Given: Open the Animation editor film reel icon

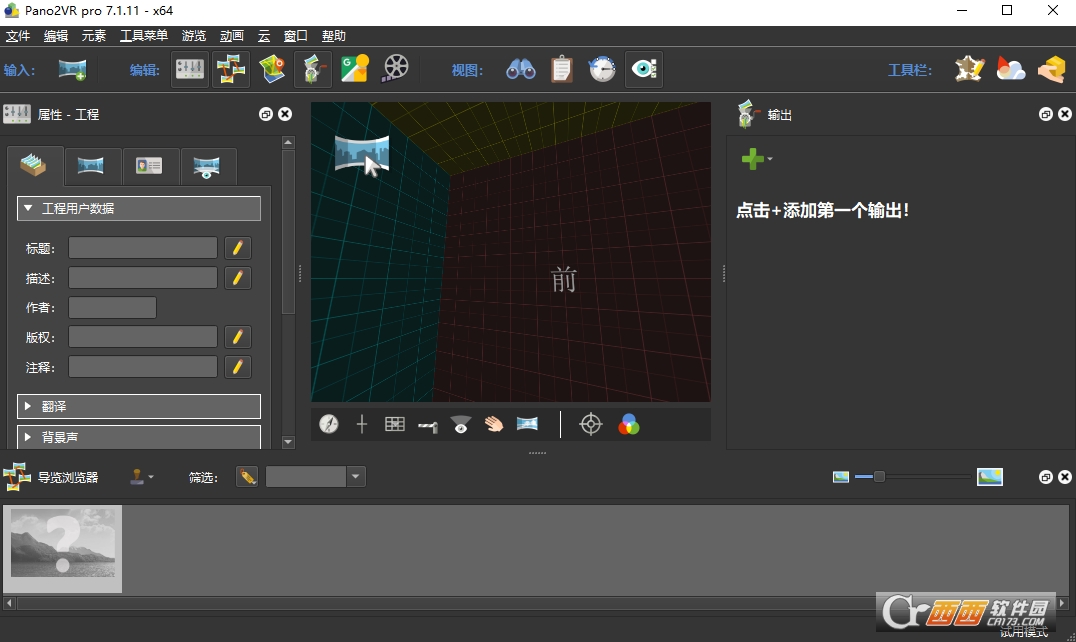Looking at the screenshot, I should click(x=395, y=69).
